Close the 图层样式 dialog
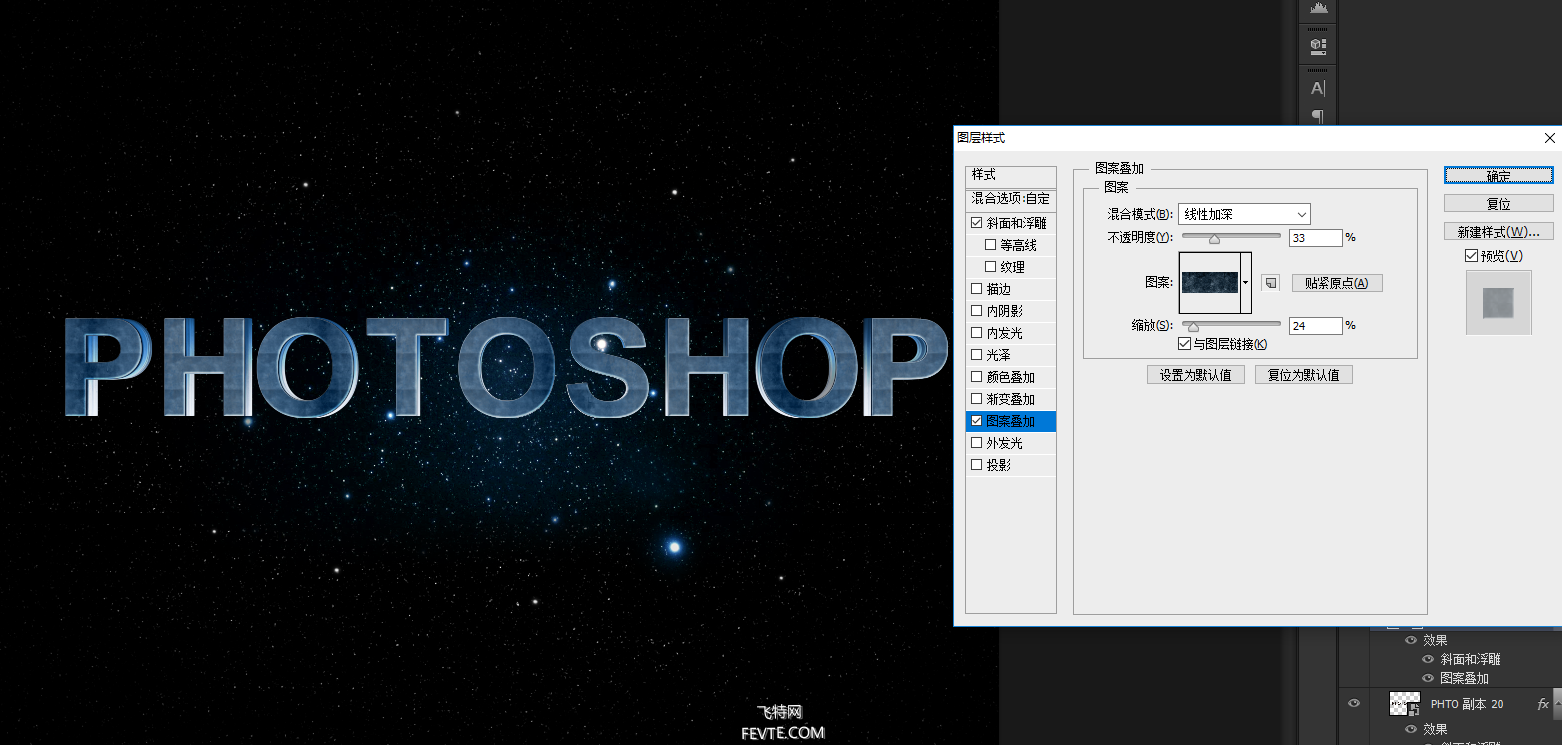 coord(1550,138)
